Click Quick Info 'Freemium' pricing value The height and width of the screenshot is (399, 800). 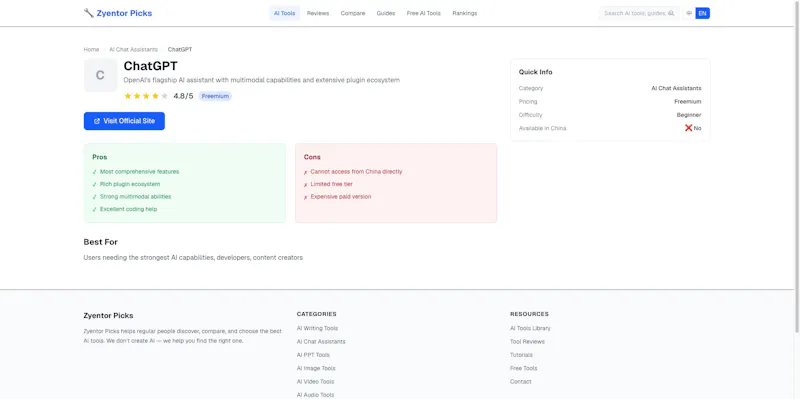coord(688,102)
